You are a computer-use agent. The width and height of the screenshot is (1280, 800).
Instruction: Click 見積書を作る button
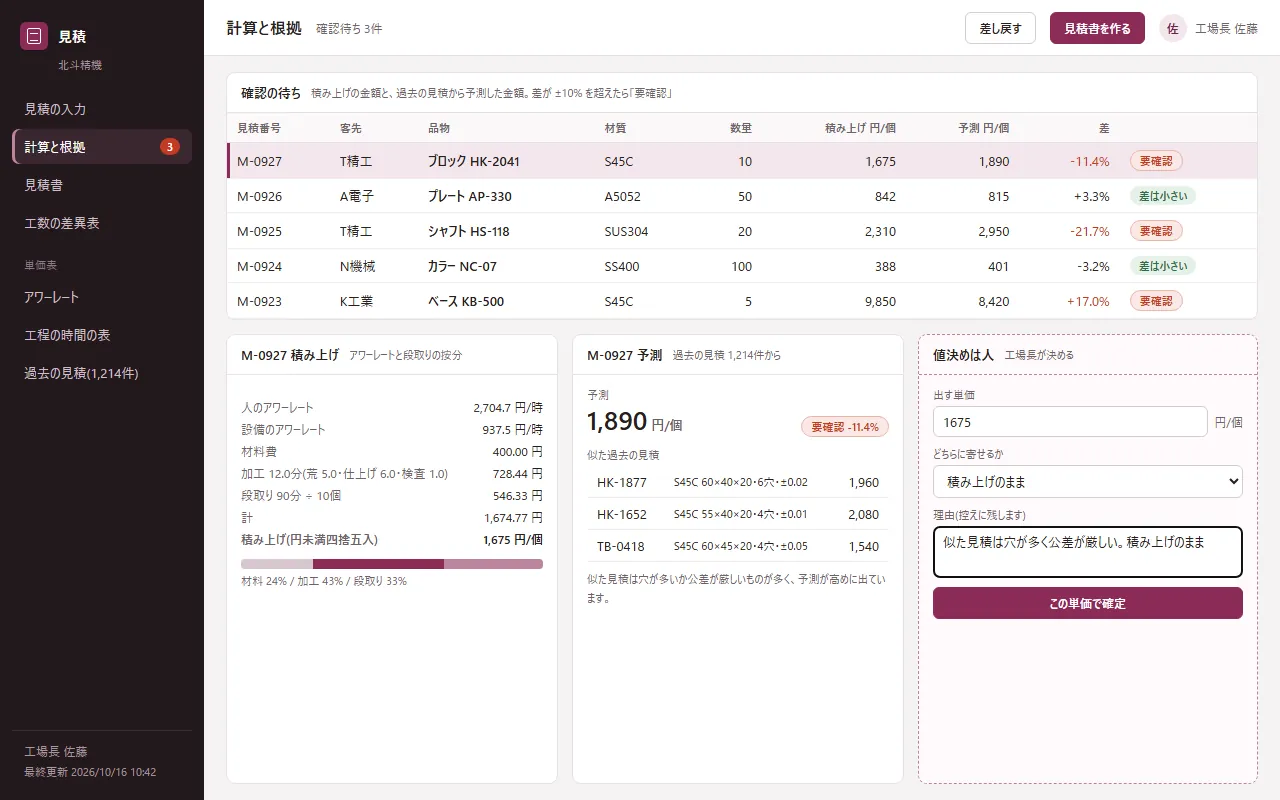click(1097, 28)
